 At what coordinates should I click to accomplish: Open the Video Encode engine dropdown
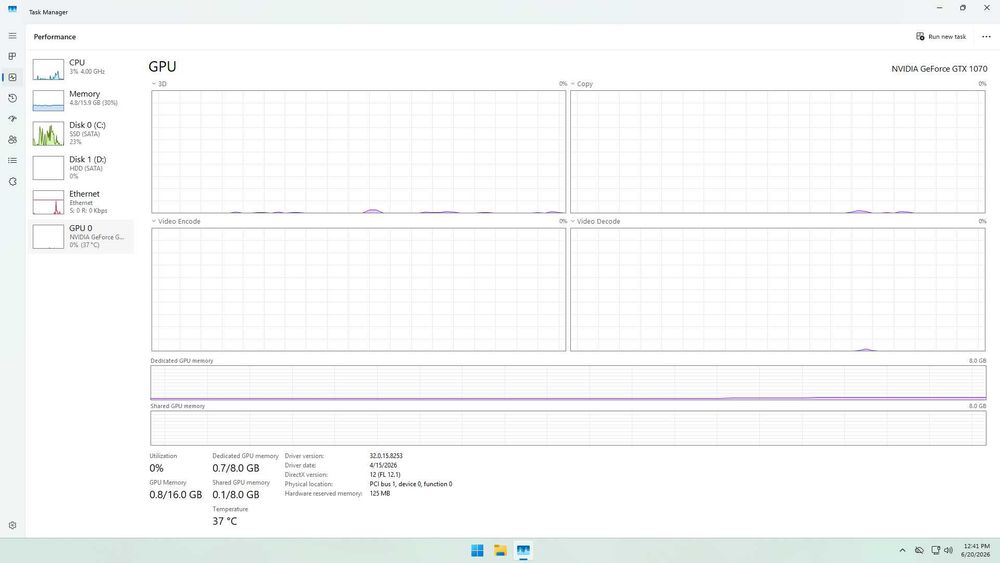(176, 221)
